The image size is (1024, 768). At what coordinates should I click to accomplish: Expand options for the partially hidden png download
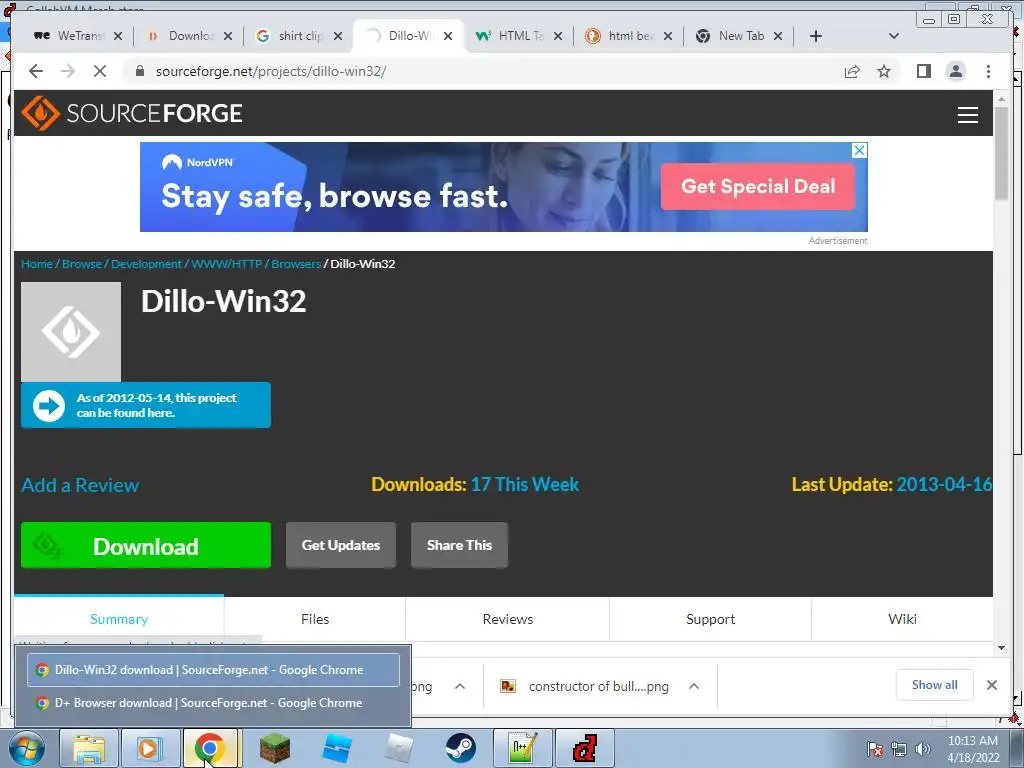[x=460, y=686]
